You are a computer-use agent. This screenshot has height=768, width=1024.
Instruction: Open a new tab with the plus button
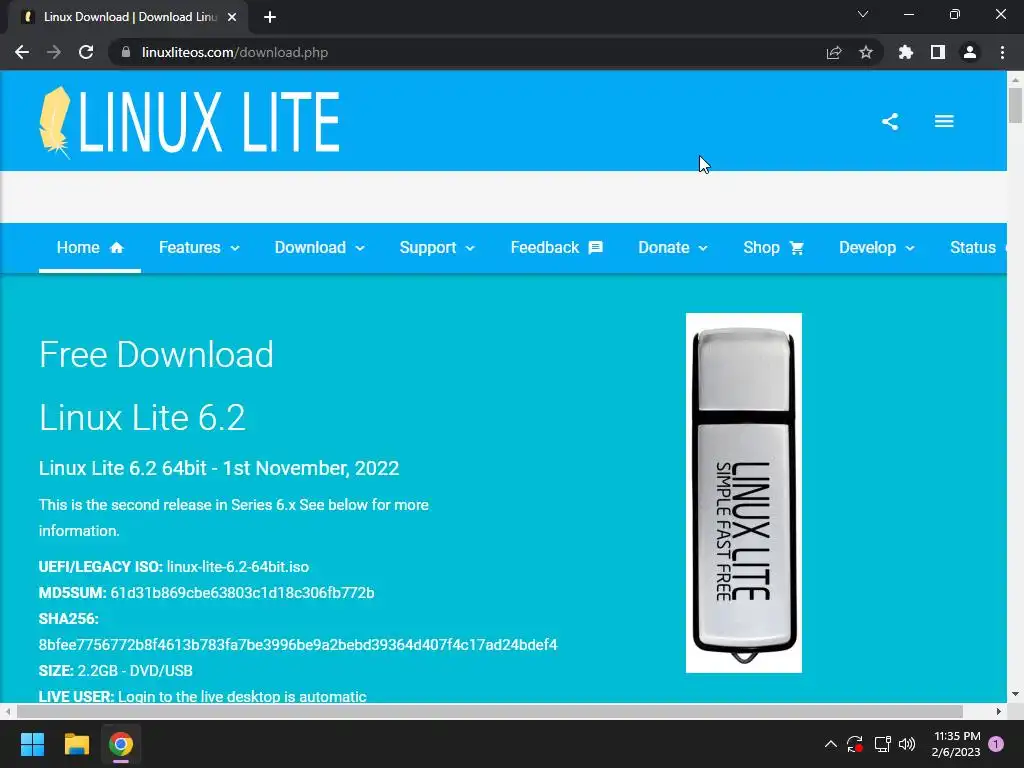point(270,17)
